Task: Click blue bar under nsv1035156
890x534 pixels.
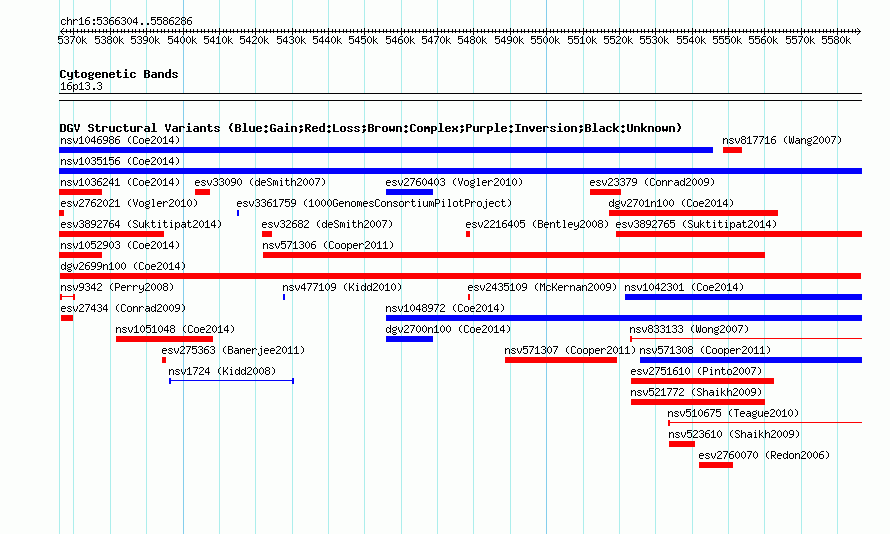Action: [x=460, y=171]
